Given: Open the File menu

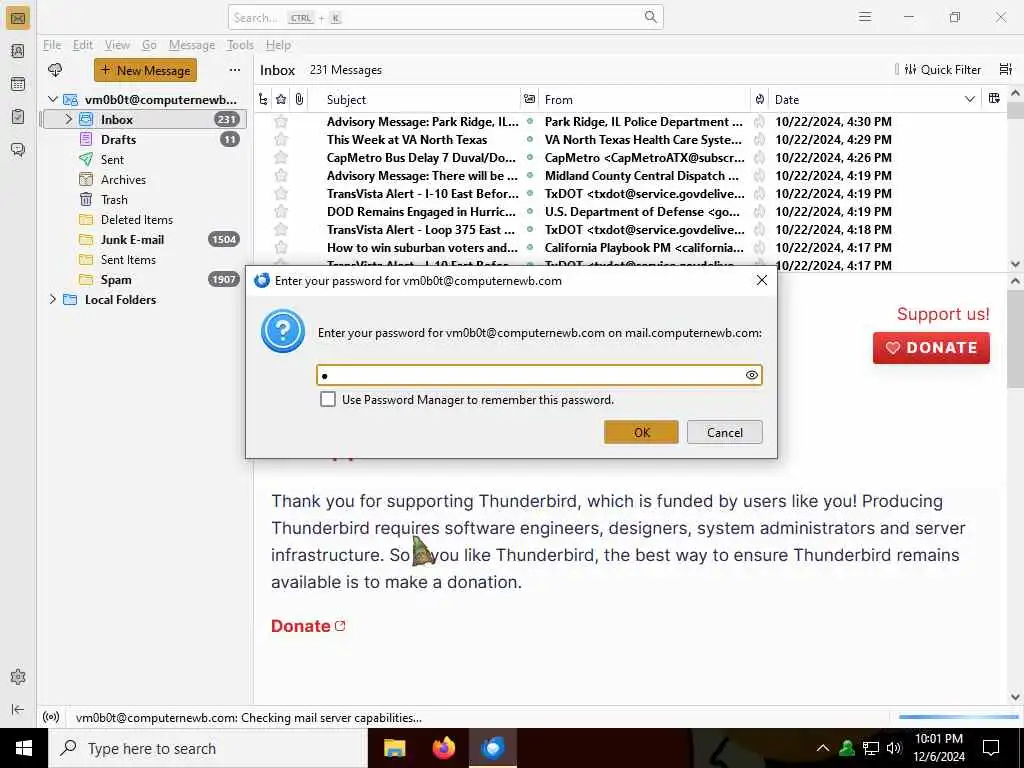Looking at the screenshot, I should pos(52,45).
